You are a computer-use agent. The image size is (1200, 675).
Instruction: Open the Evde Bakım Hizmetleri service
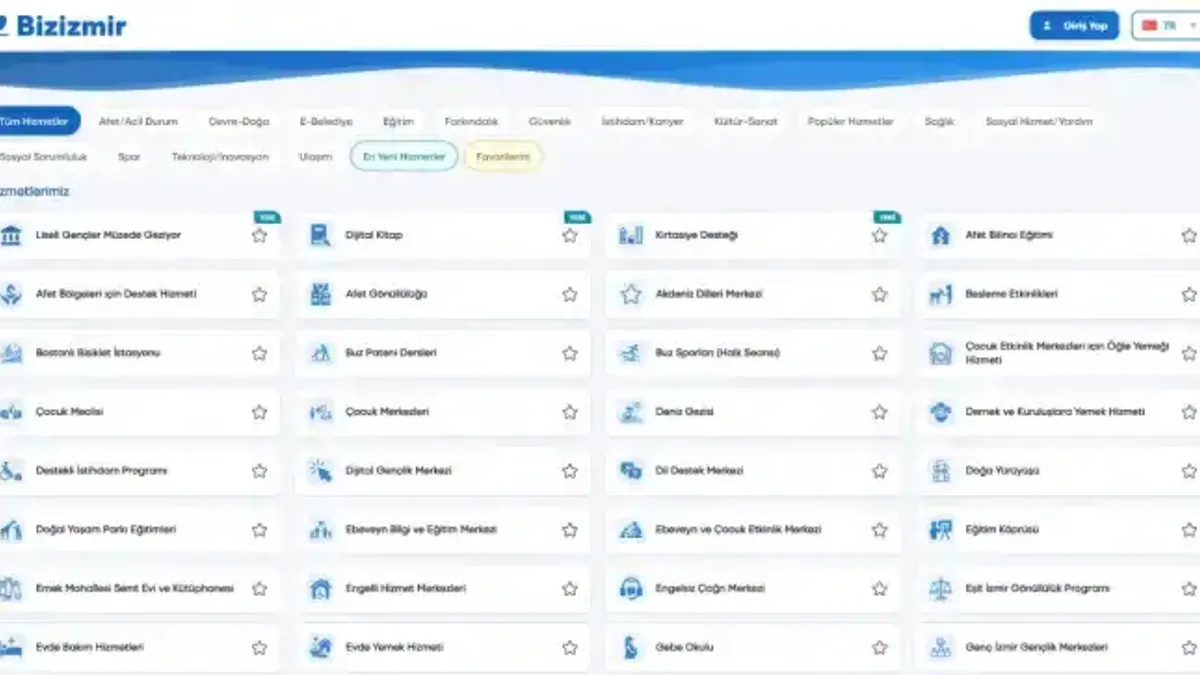(x=138, y=648)
